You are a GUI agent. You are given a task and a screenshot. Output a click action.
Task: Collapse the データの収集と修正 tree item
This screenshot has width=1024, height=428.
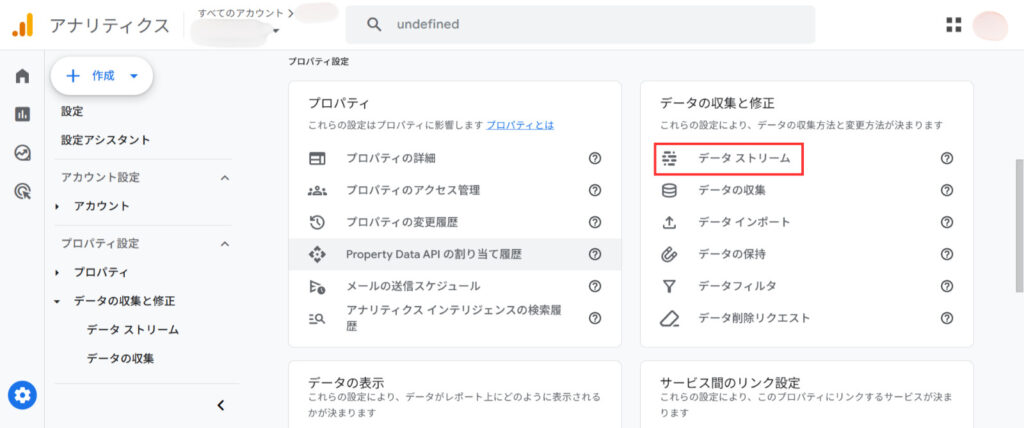click(x=57, y=301)
